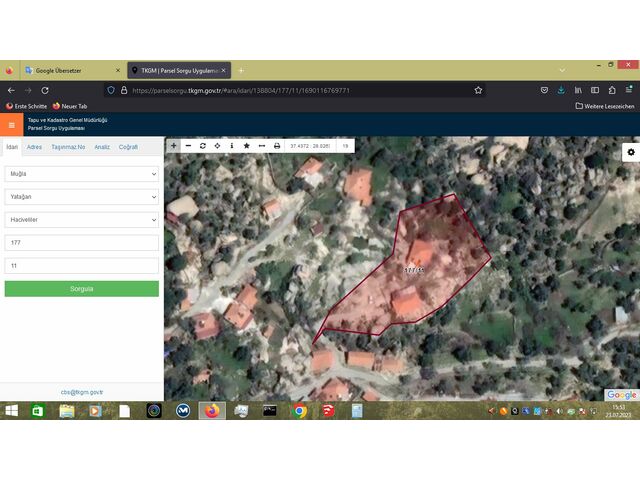Open the map settings gear icon
640x480 pixels.
coord(630,152)
